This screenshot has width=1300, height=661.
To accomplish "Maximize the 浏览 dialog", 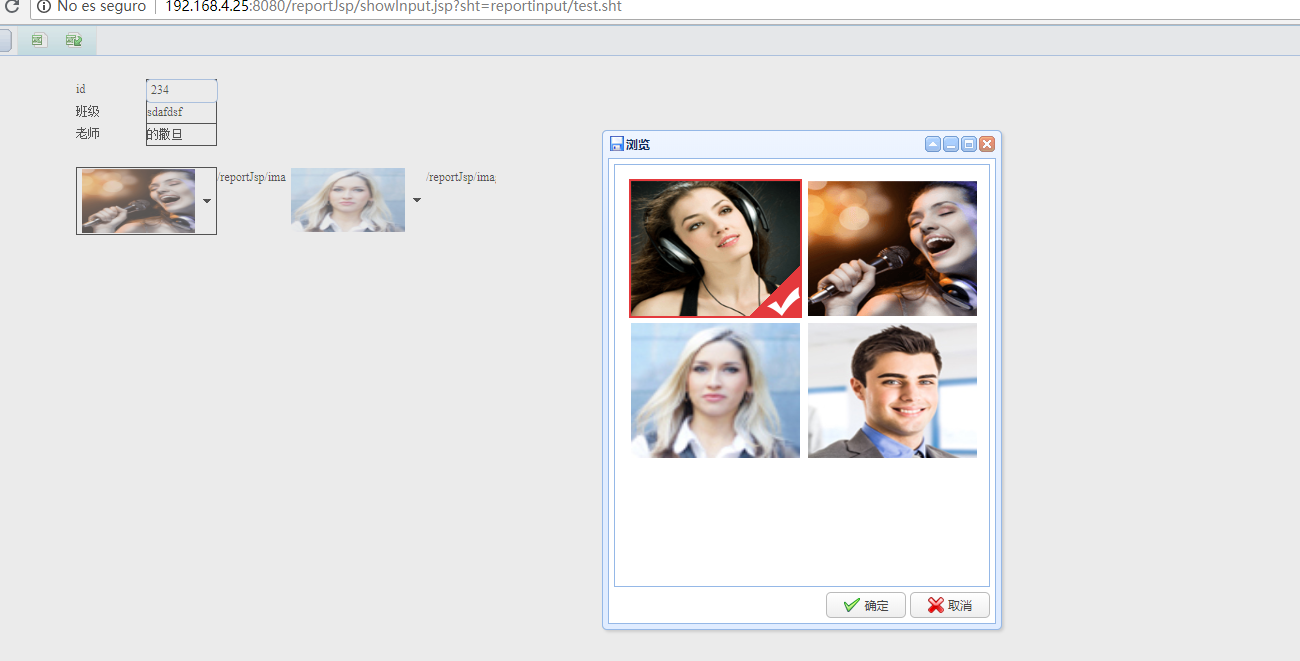I will point(969,144).
